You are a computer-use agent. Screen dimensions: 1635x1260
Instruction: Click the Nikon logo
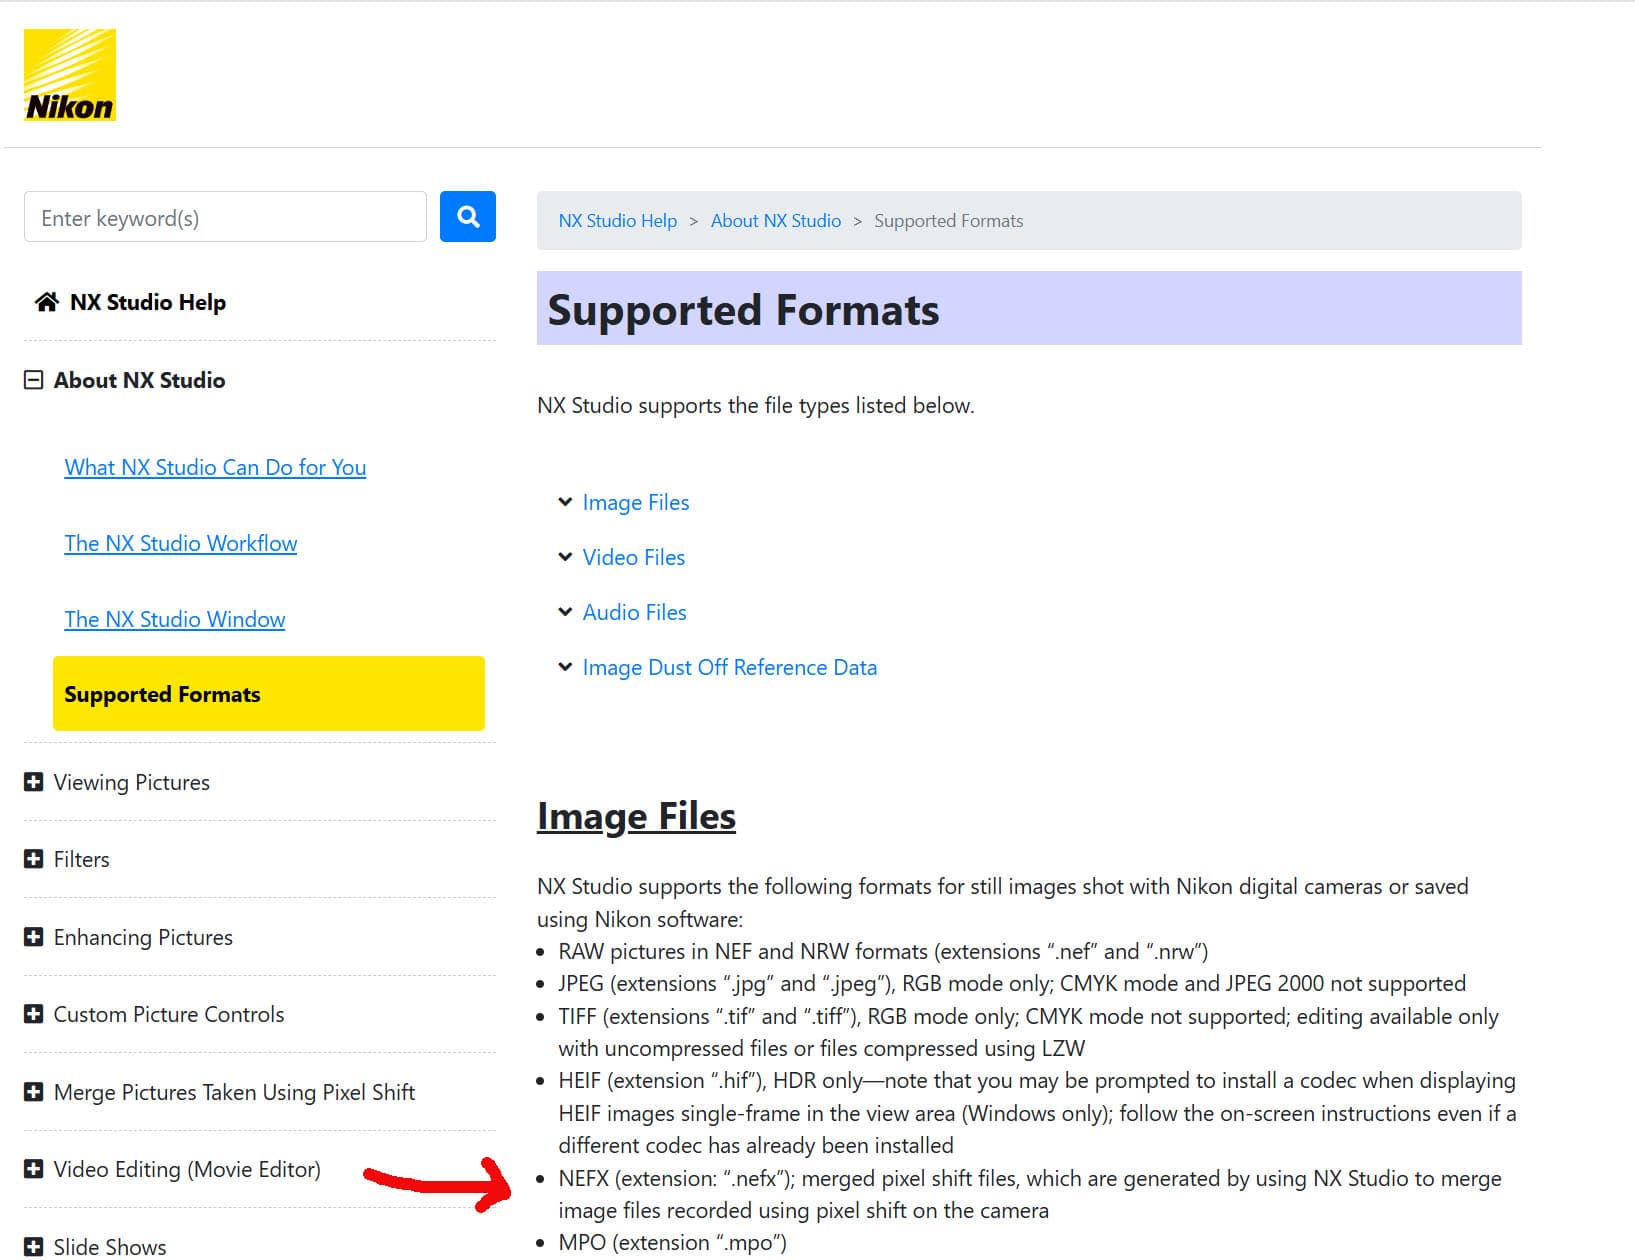tap(69, 75)
